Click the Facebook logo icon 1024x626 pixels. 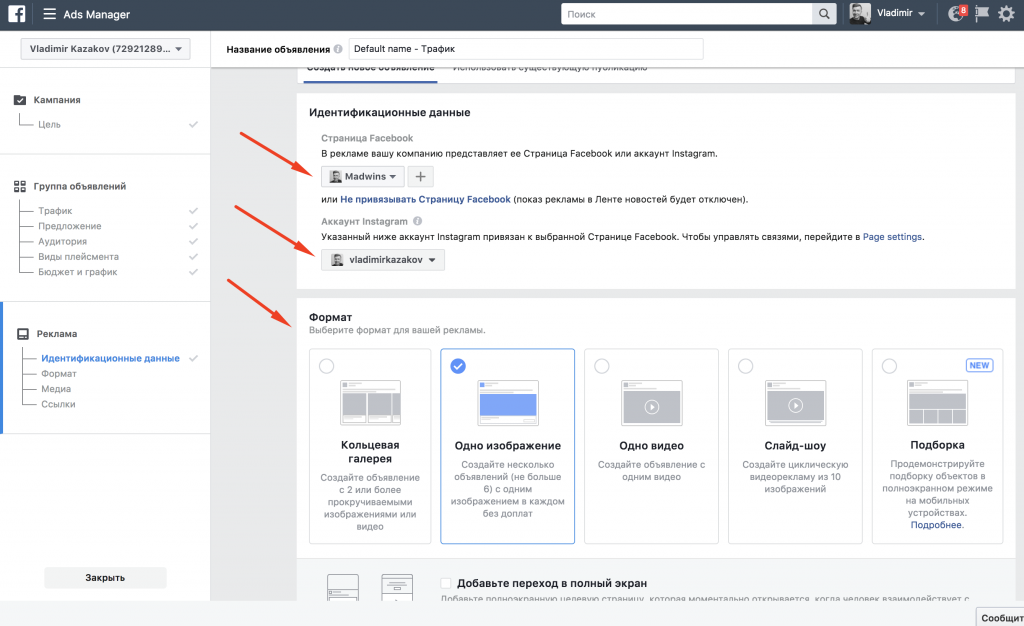17,14
